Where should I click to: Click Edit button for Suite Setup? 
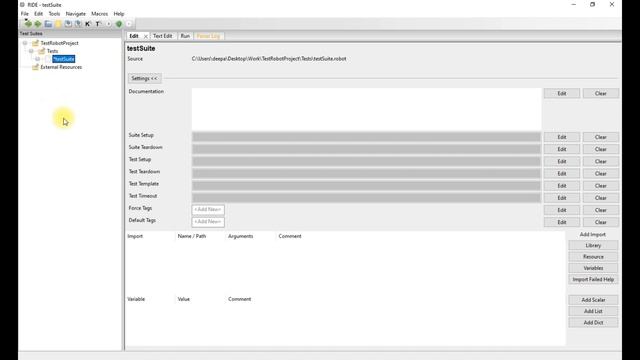562,137
